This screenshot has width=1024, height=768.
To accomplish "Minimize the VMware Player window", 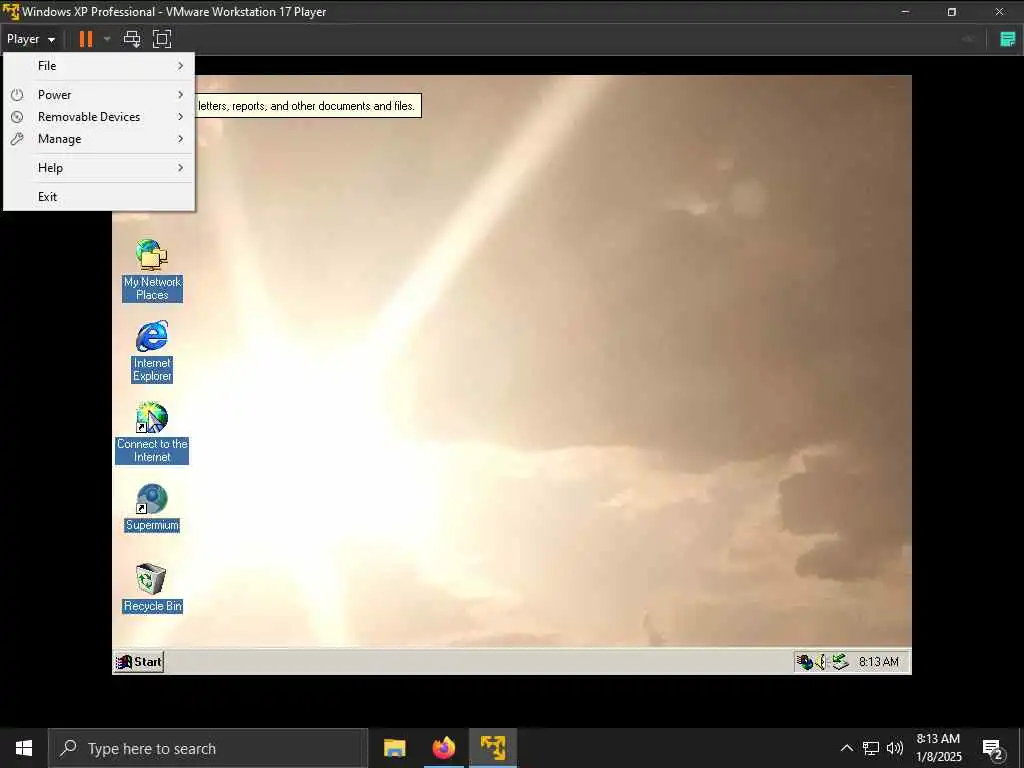I will click(905, 11).
